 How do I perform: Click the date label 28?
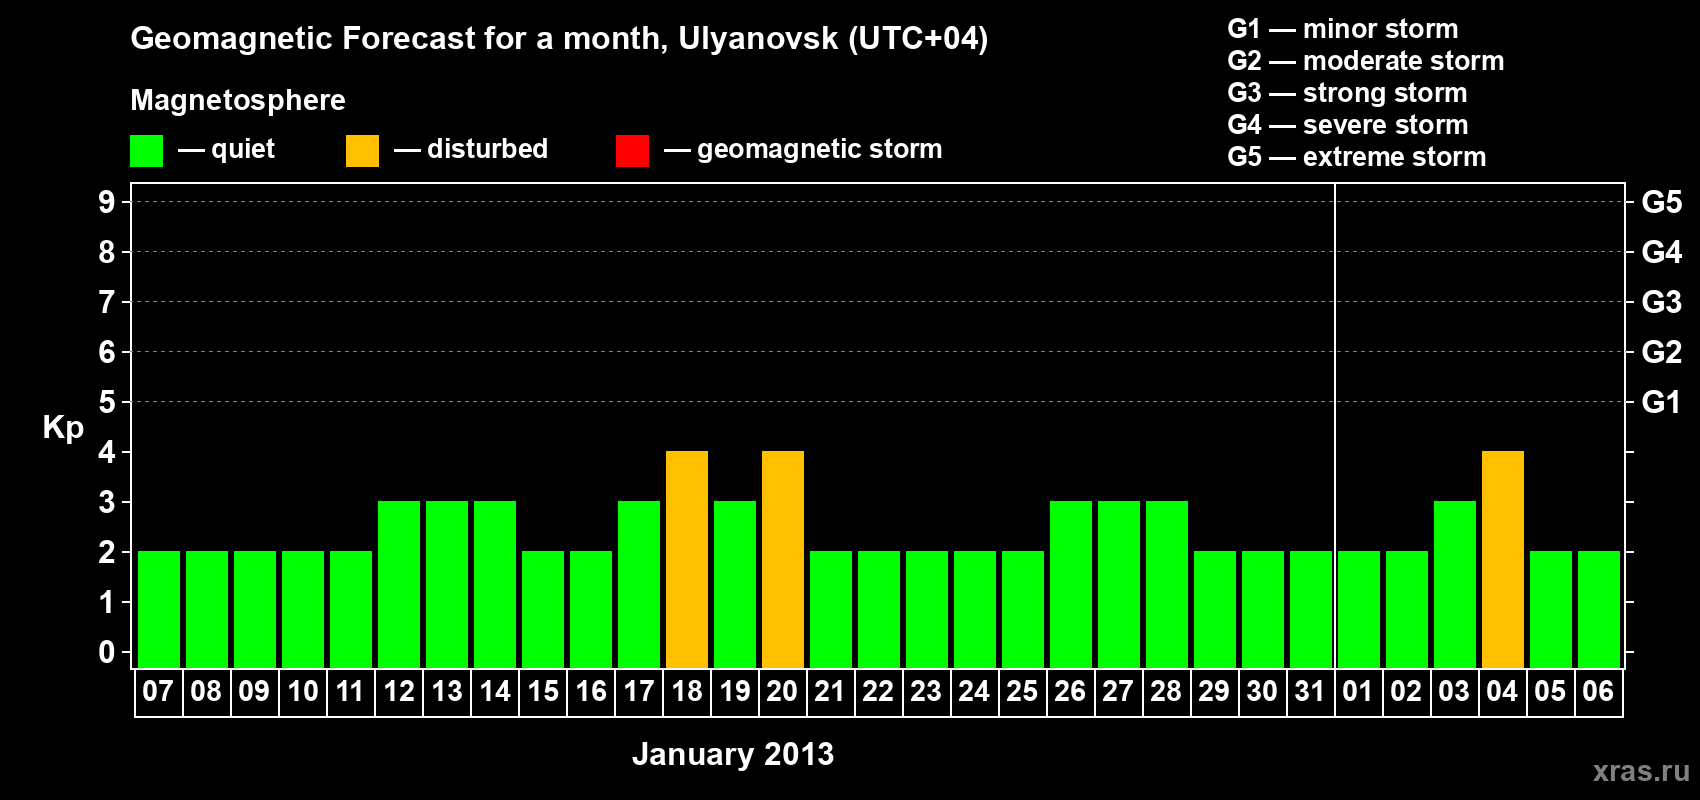(x=1166, y=691)
